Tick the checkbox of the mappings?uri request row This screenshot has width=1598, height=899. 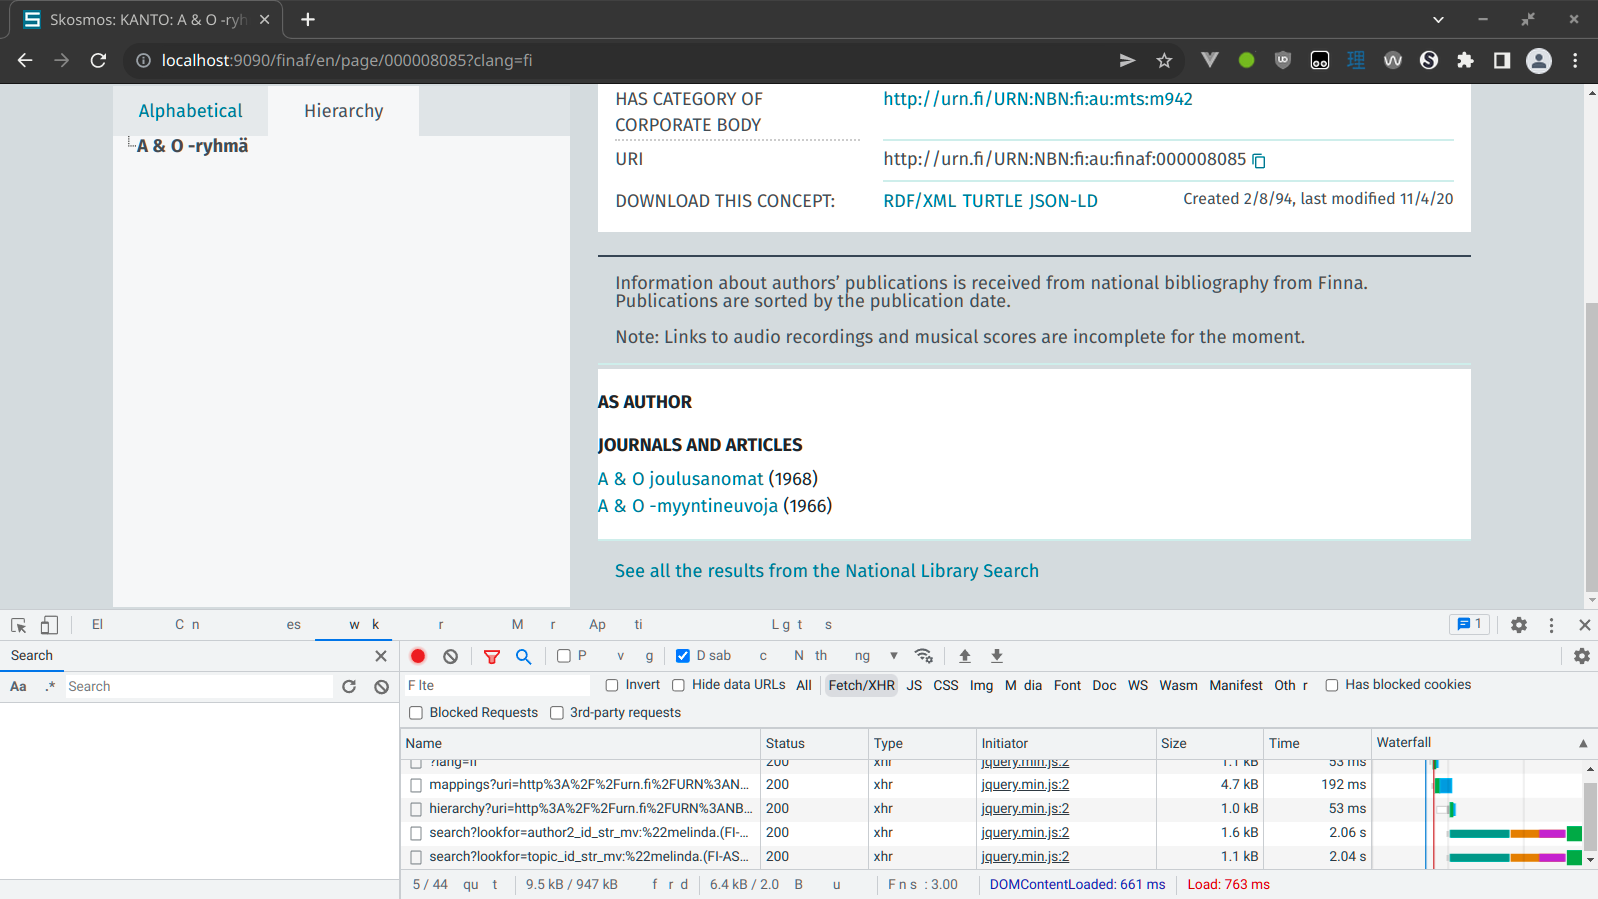416,785
